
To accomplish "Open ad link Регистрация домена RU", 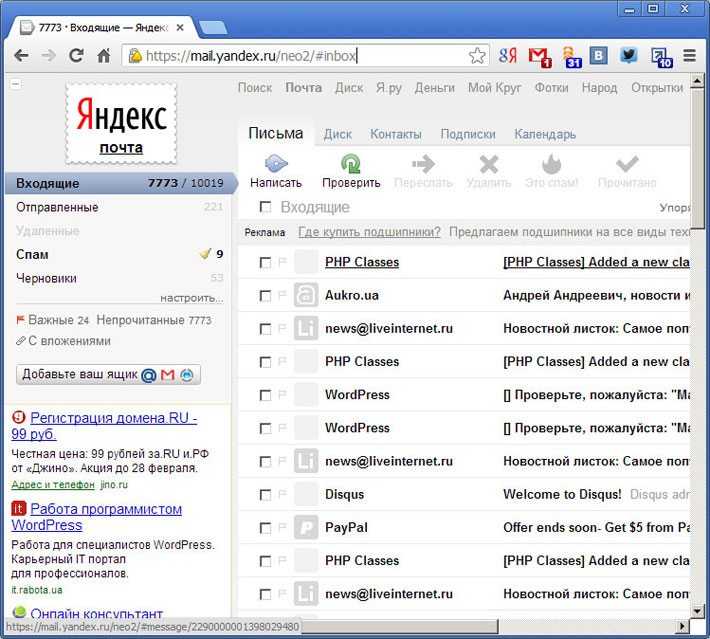I will click(105, 426).
